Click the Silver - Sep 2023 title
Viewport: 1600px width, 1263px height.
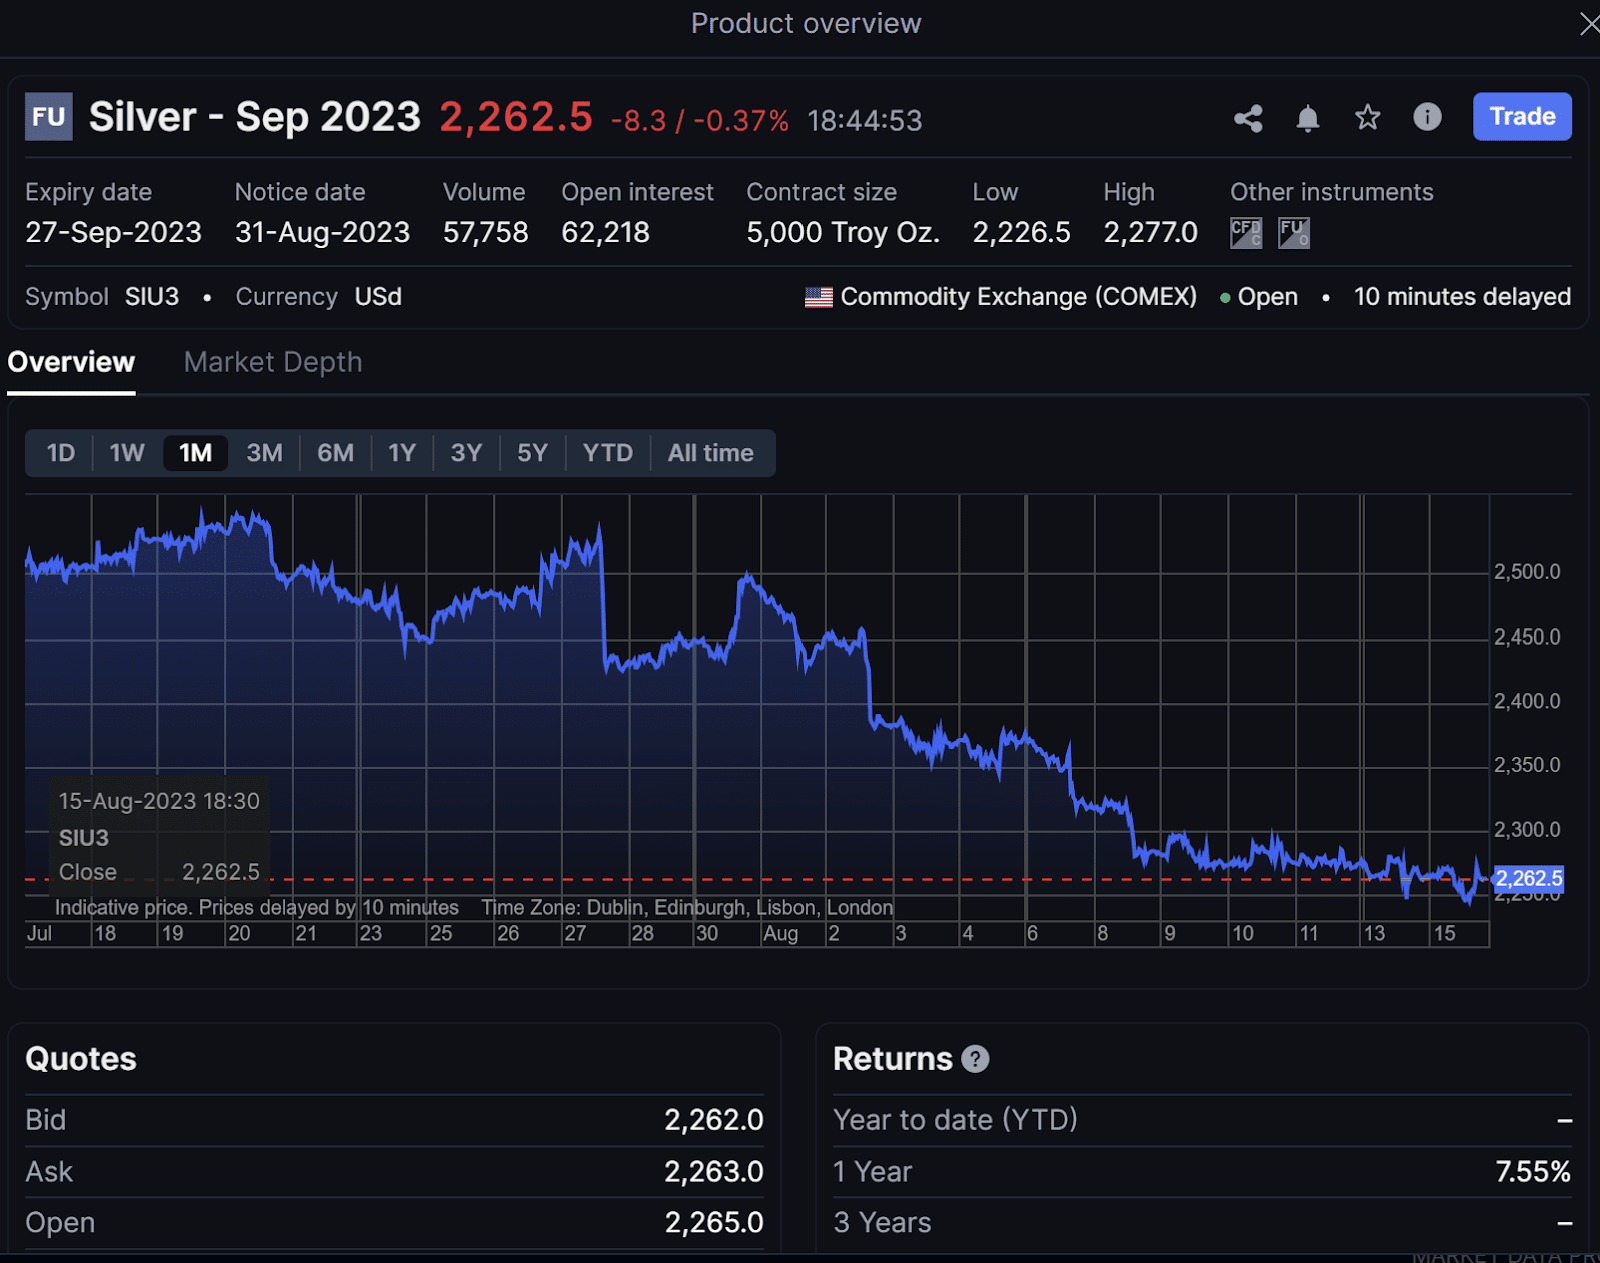255,117
